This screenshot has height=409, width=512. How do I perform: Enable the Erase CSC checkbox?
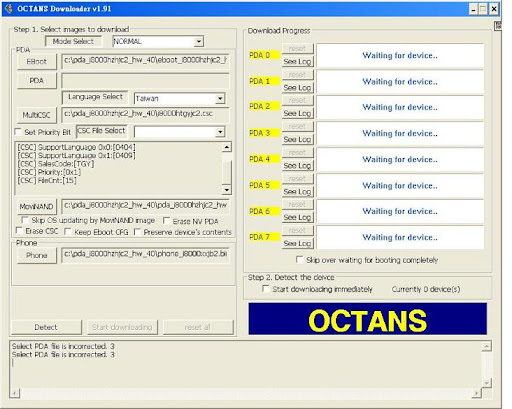(x=19, y=231)
